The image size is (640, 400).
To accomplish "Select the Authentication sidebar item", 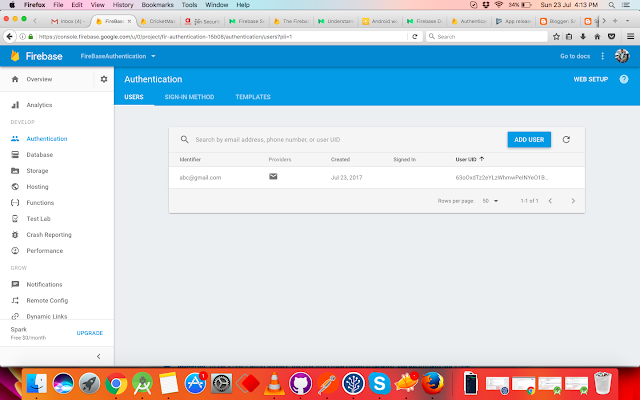I will pyautogui.click(x=47, y=139).
